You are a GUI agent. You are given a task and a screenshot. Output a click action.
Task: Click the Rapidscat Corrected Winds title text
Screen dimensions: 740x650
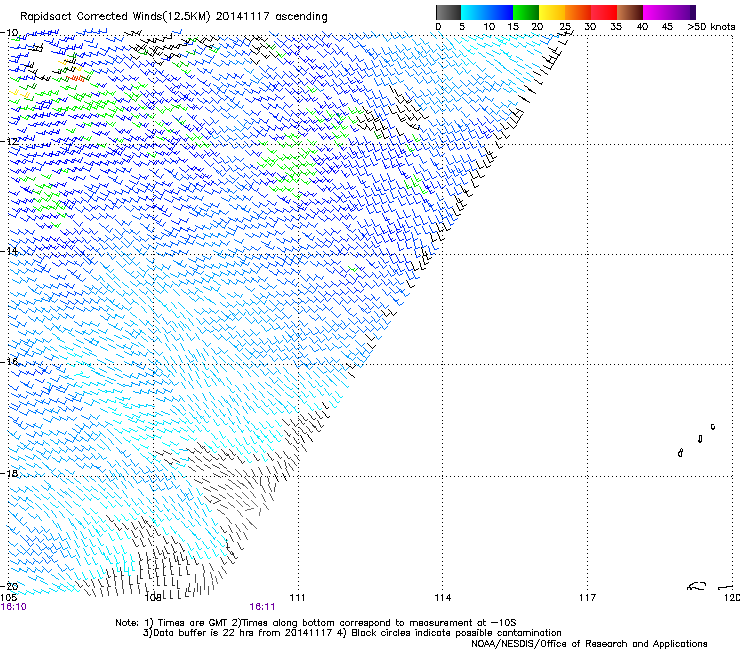tap(174, 17)
